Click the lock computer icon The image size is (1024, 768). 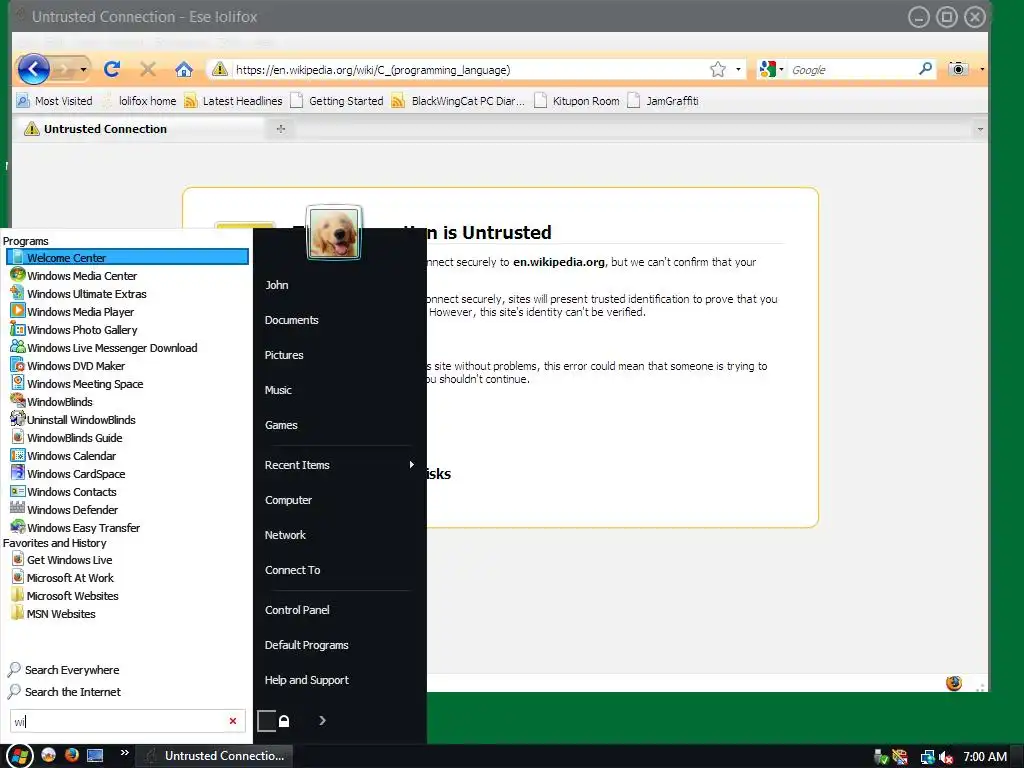284,720
